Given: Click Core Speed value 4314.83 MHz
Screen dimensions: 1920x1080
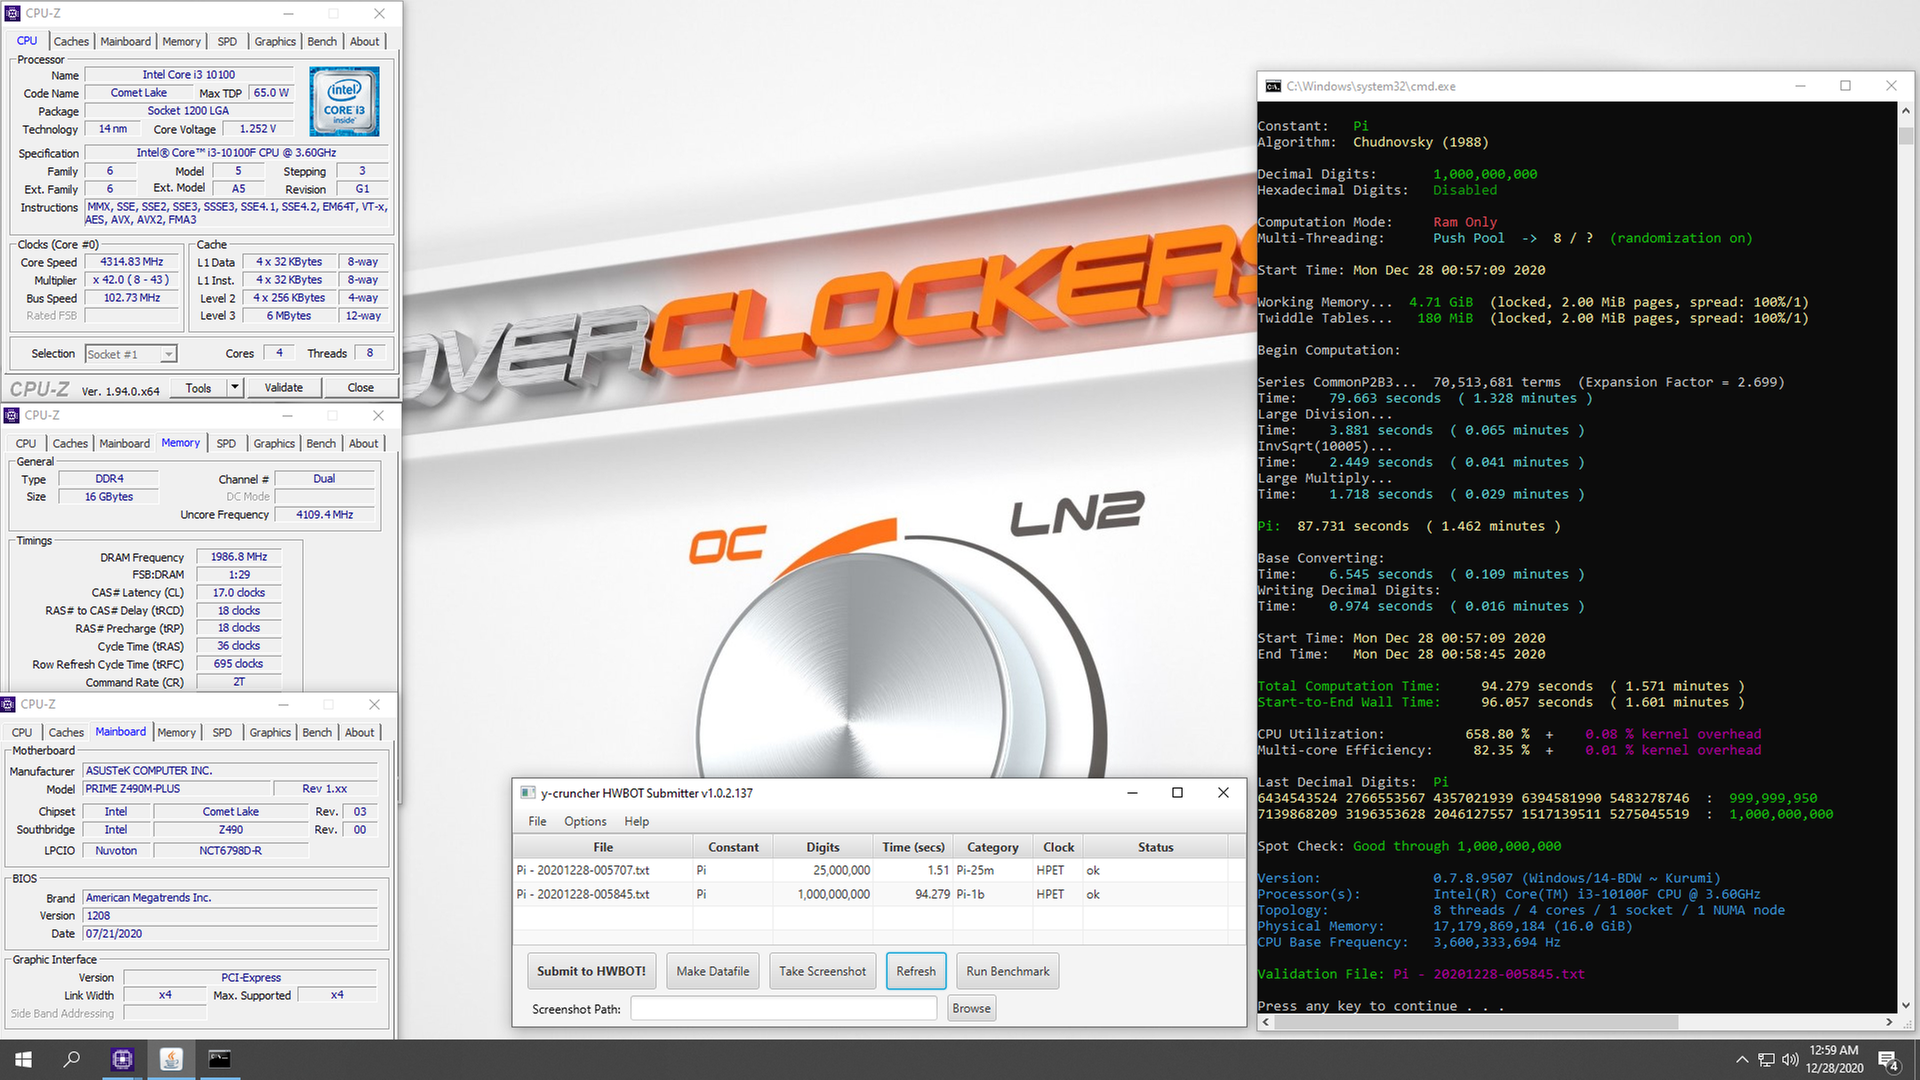Looking at the screenshot, I should coord(131,262).
